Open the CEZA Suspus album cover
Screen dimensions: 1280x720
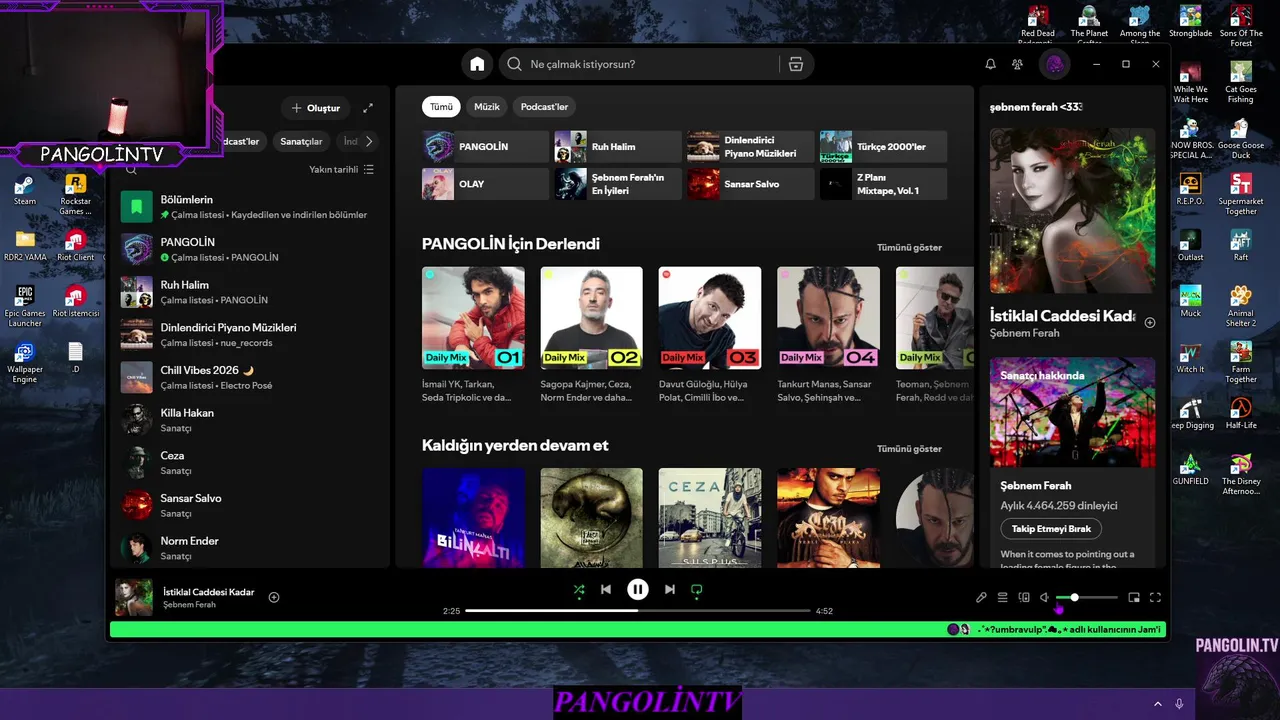(710, 518)
